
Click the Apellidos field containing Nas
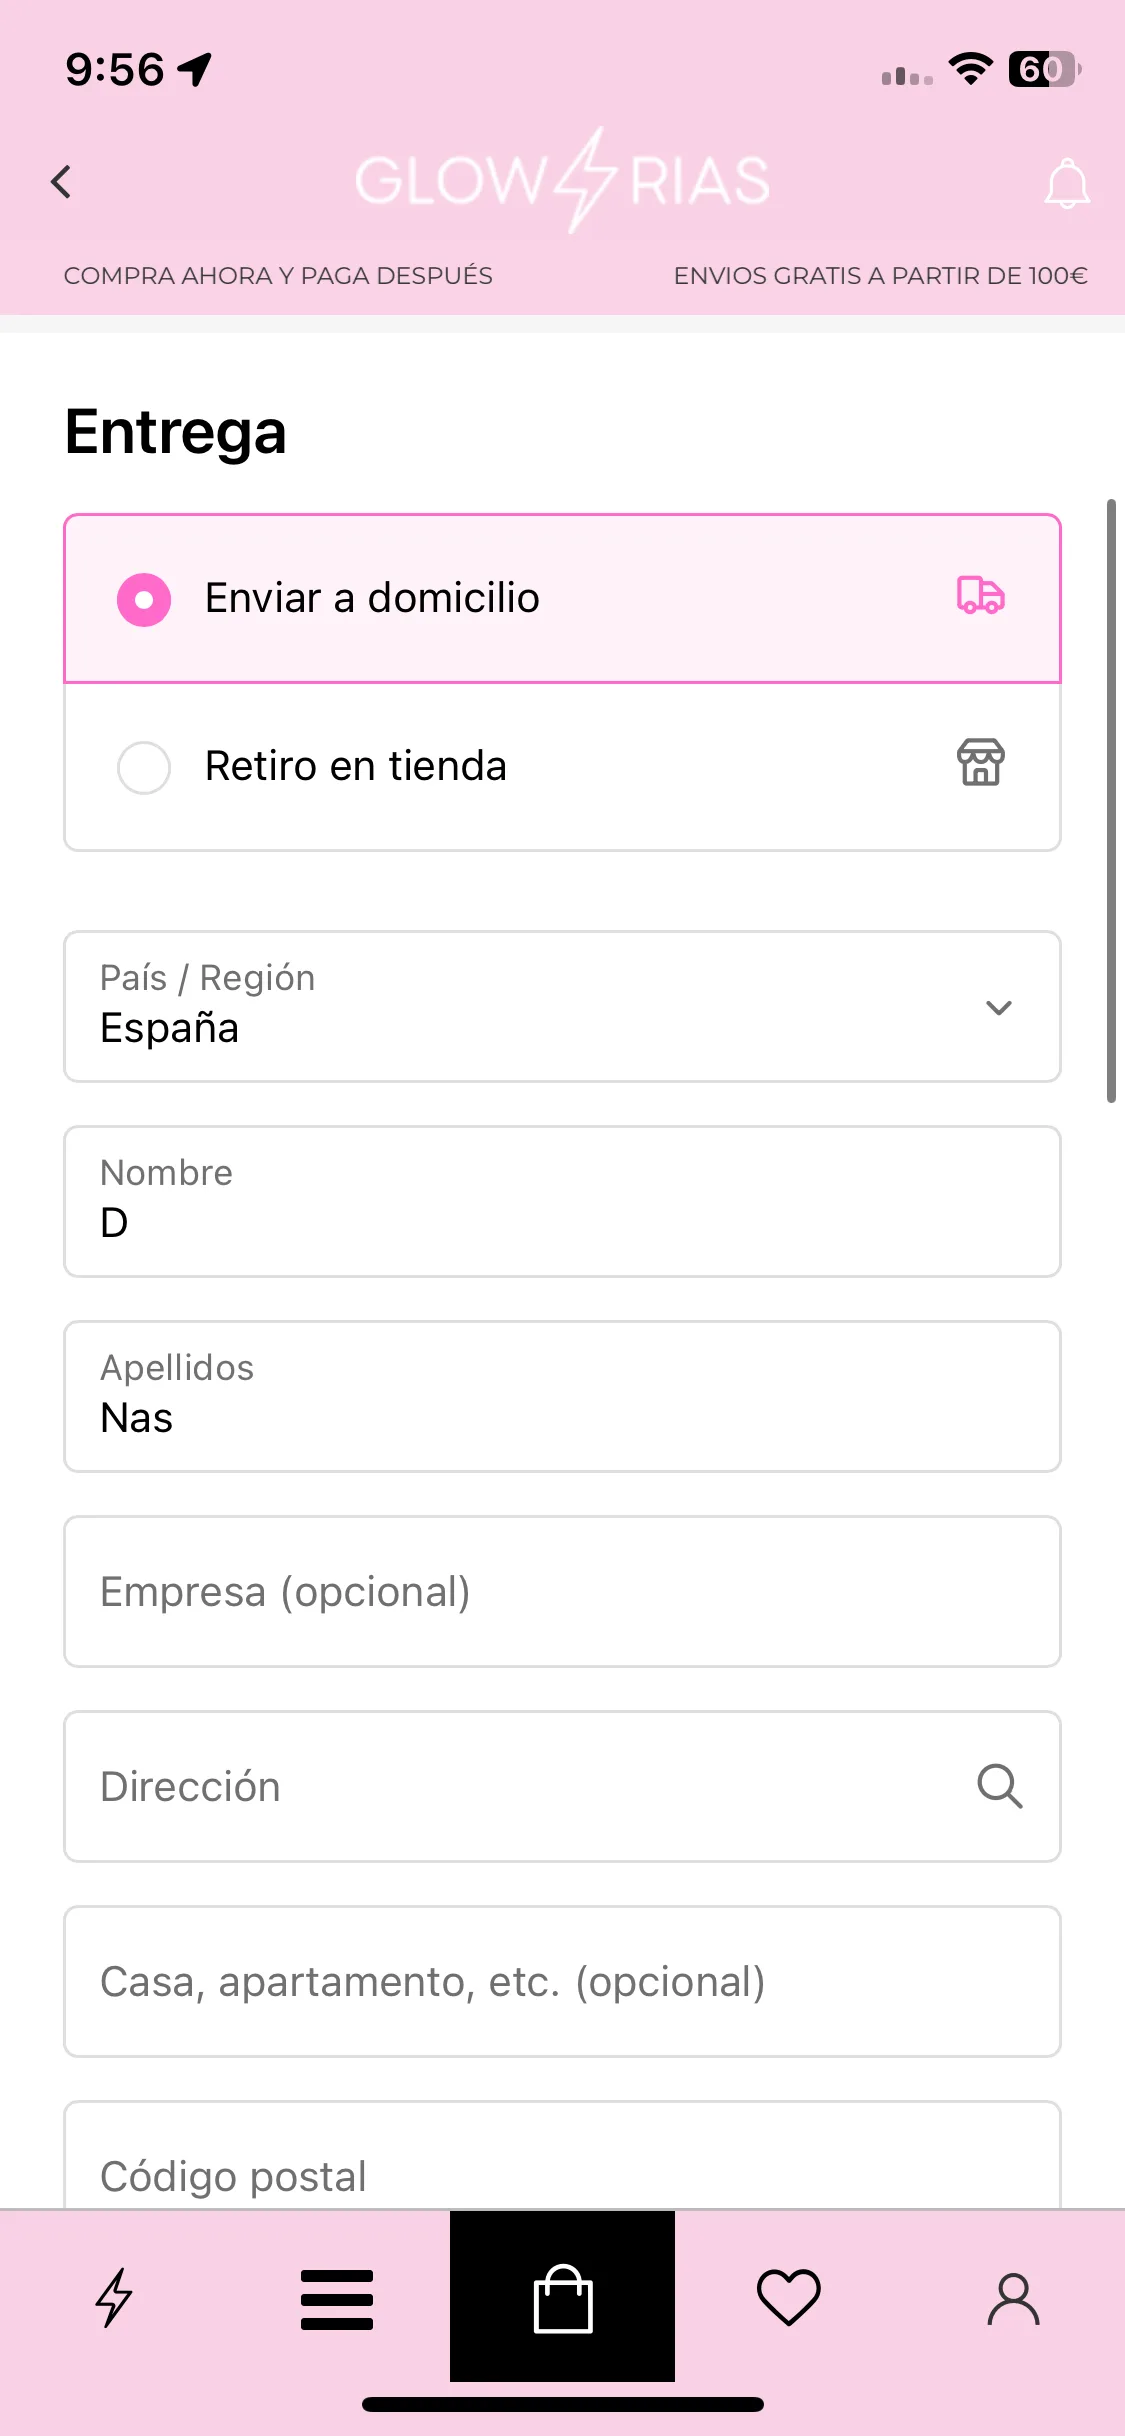pos(562,1396)
